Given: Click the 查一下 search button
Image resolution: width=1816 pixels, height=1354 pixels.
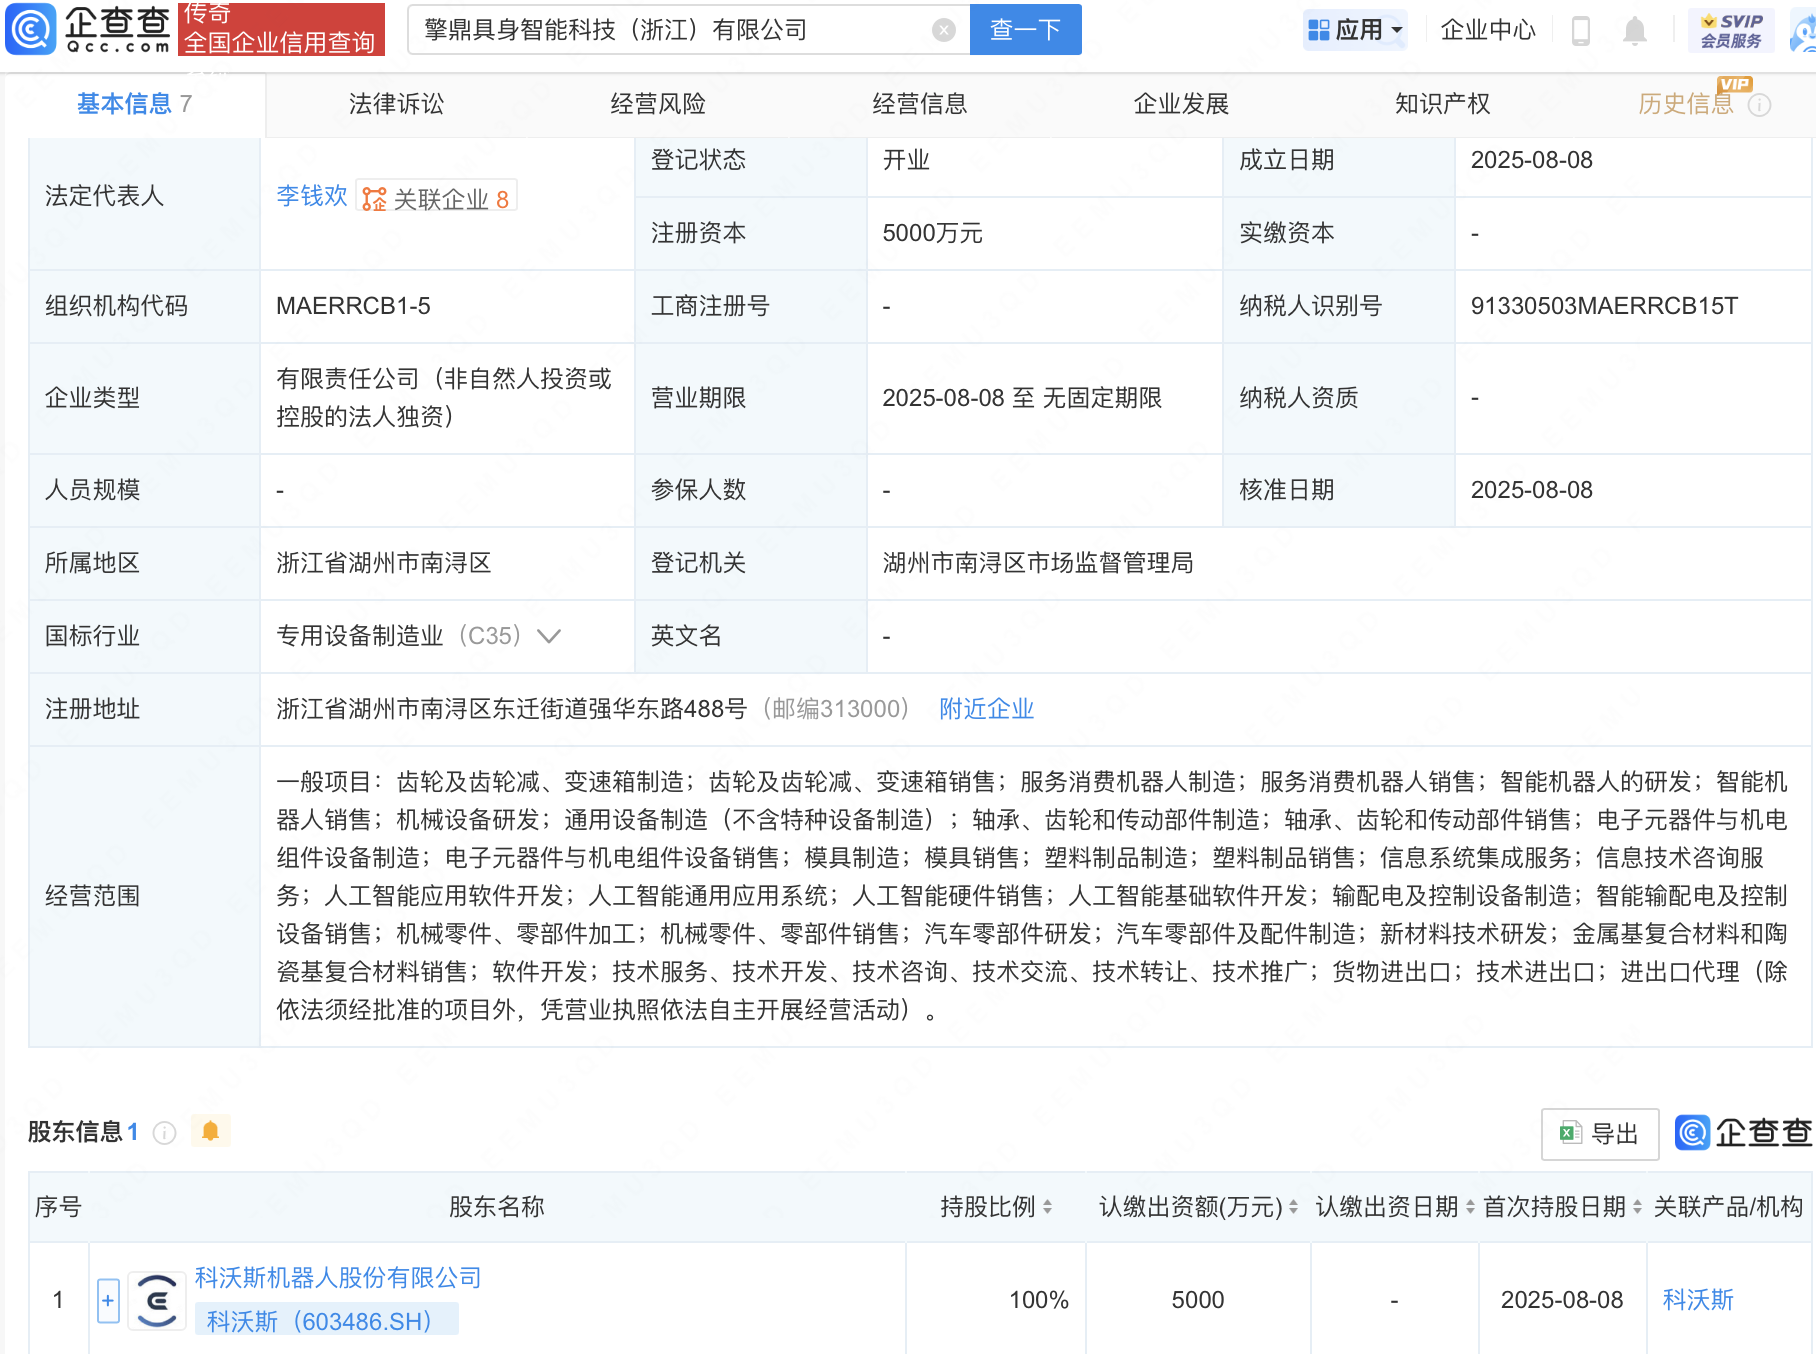Looking at the screenshot, I should click(x=1025, y=30).
